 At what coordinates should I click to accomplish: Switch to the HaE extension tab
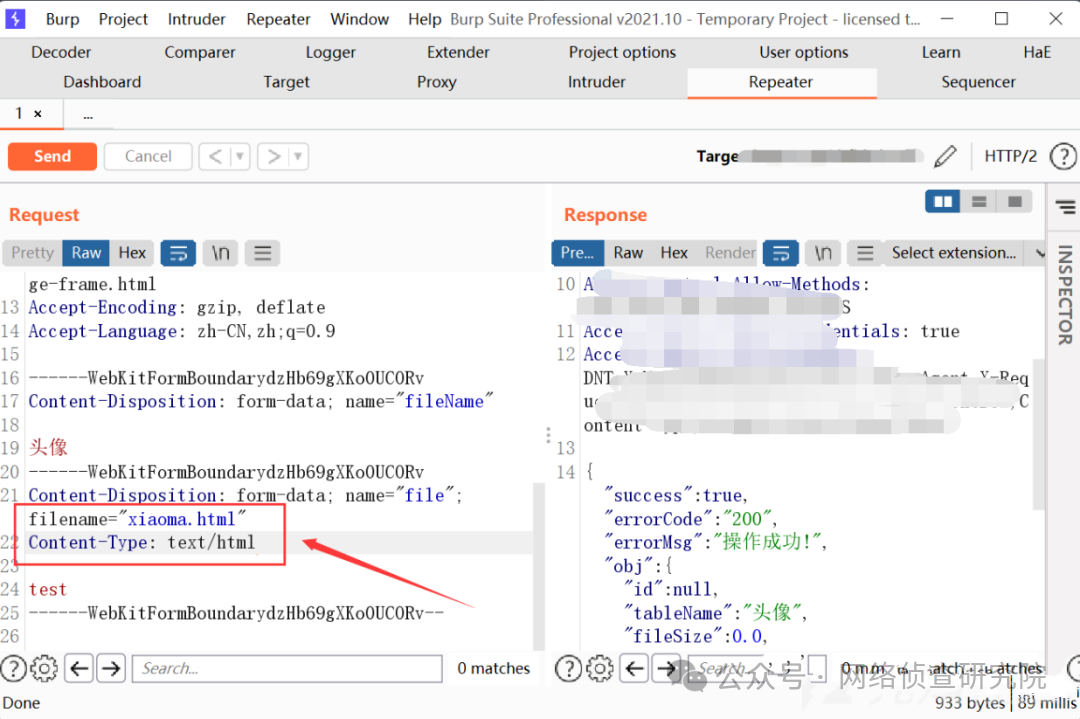(x=1037, y=52)
